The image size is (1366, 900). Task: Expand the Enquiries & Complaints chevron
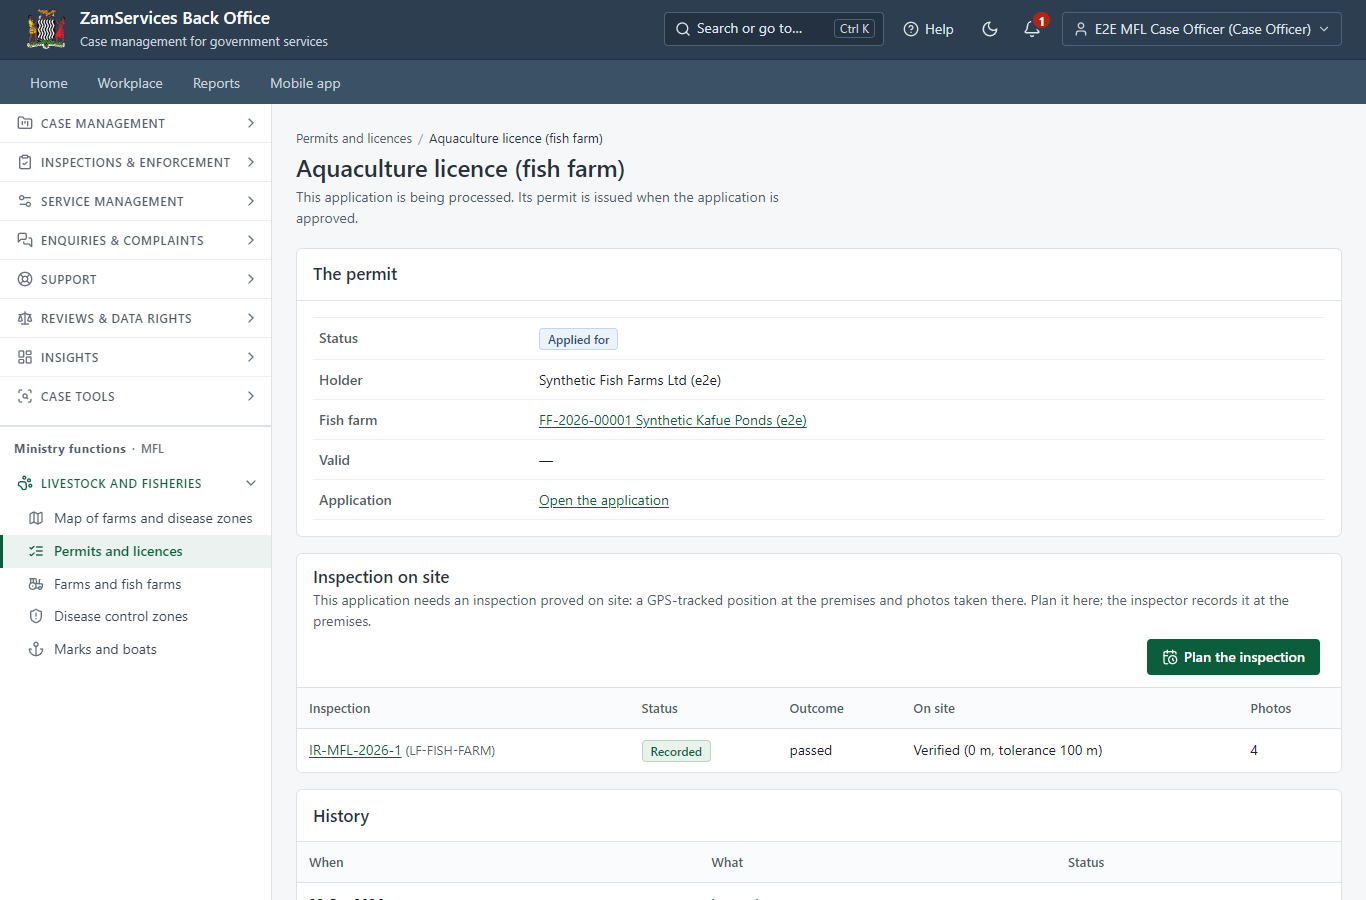click(251, 240)
